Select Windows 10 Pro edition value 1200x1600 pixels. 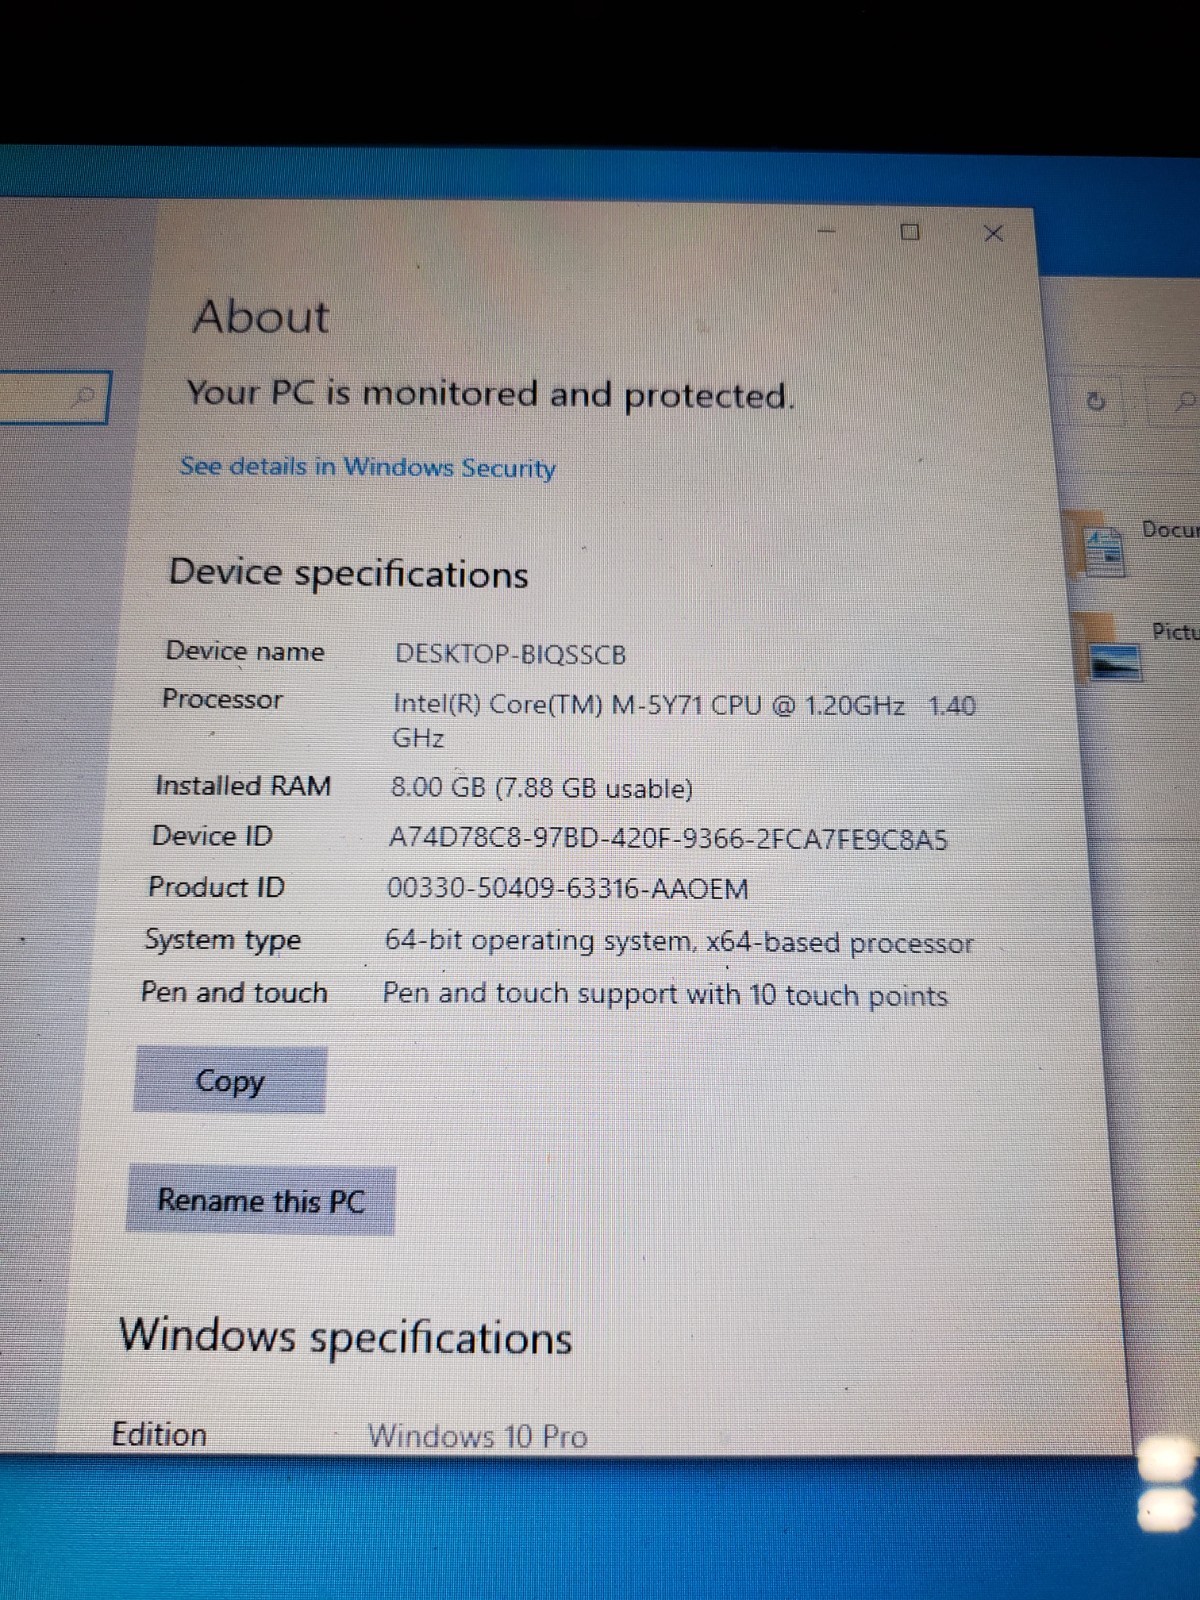click(x=478, y=1436)
